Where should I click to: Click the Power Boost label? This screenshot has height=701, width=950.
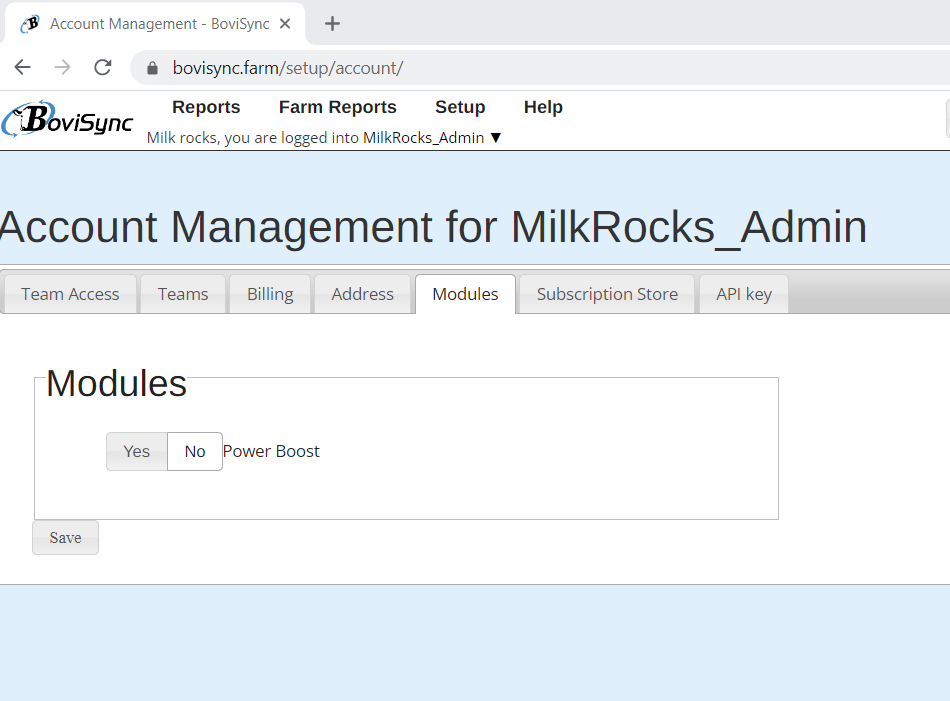pos(271,451)
